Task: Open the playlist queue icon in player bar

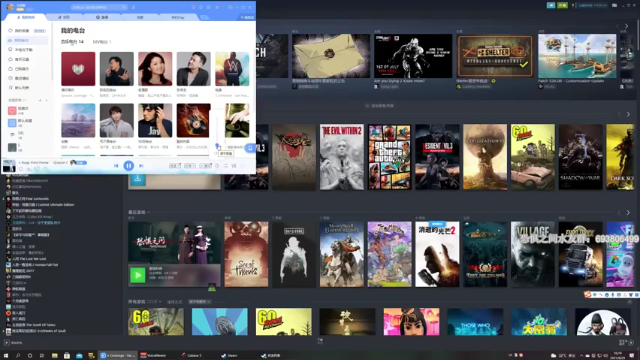Action: pos(234,166)
